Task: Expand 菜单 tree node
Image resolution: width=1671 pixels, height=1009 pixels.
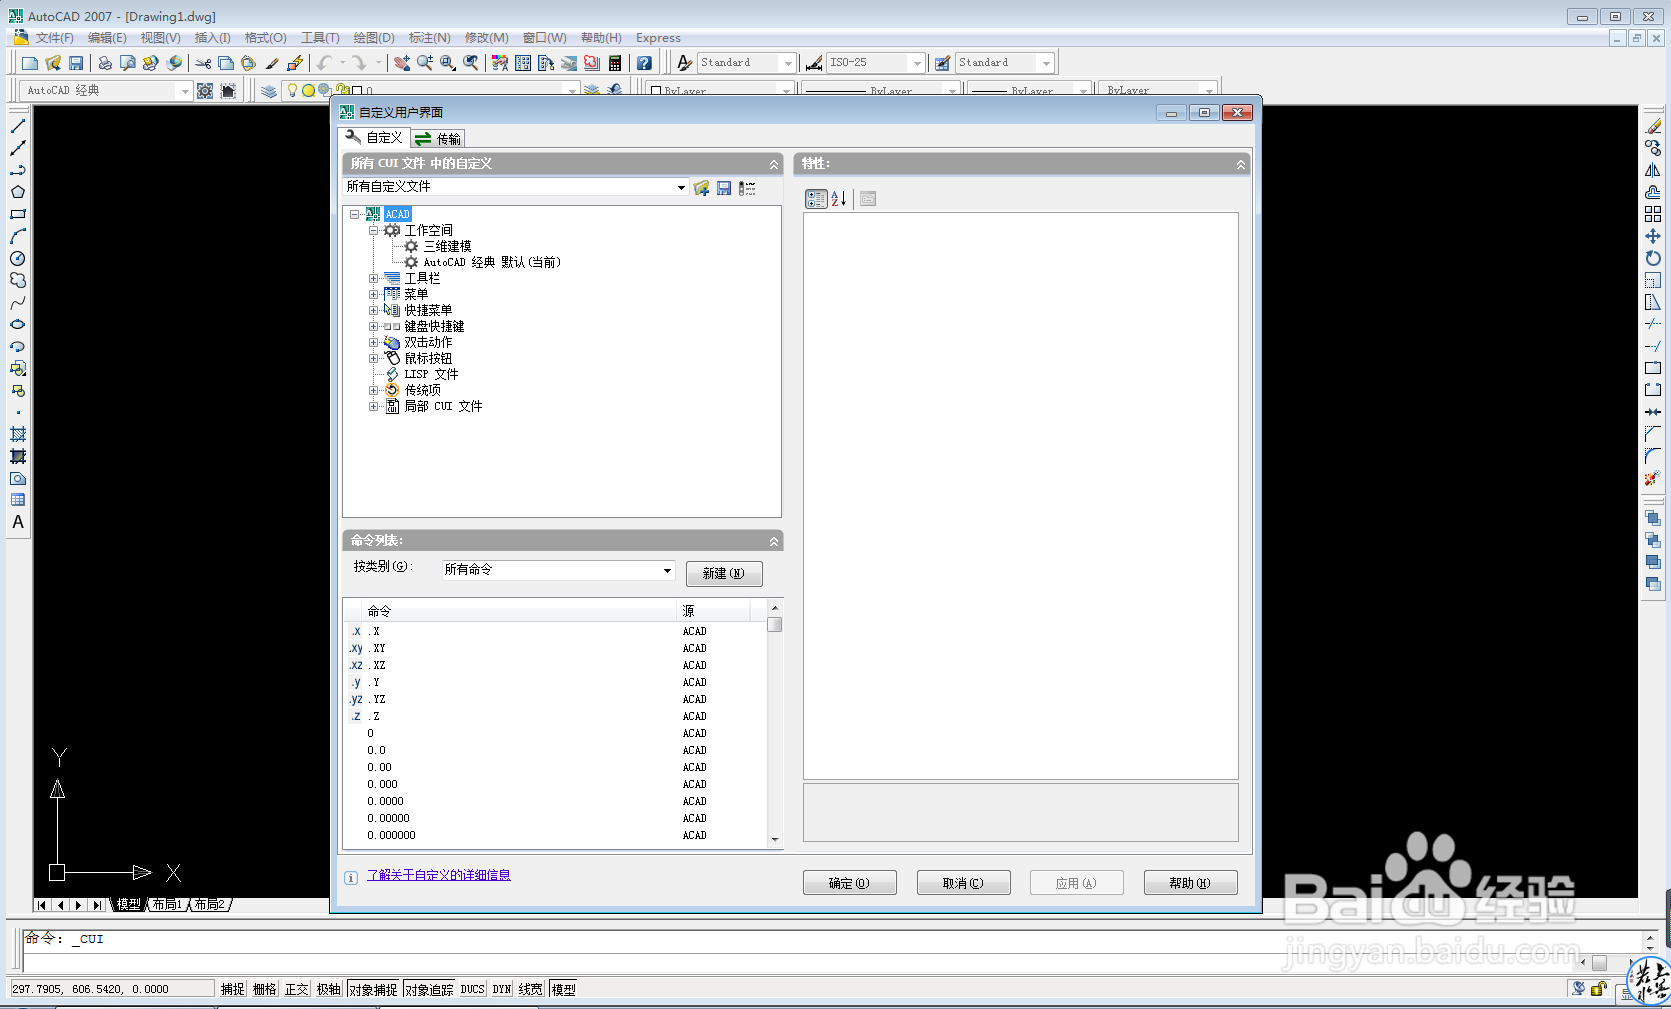Action: click(373, 294)
